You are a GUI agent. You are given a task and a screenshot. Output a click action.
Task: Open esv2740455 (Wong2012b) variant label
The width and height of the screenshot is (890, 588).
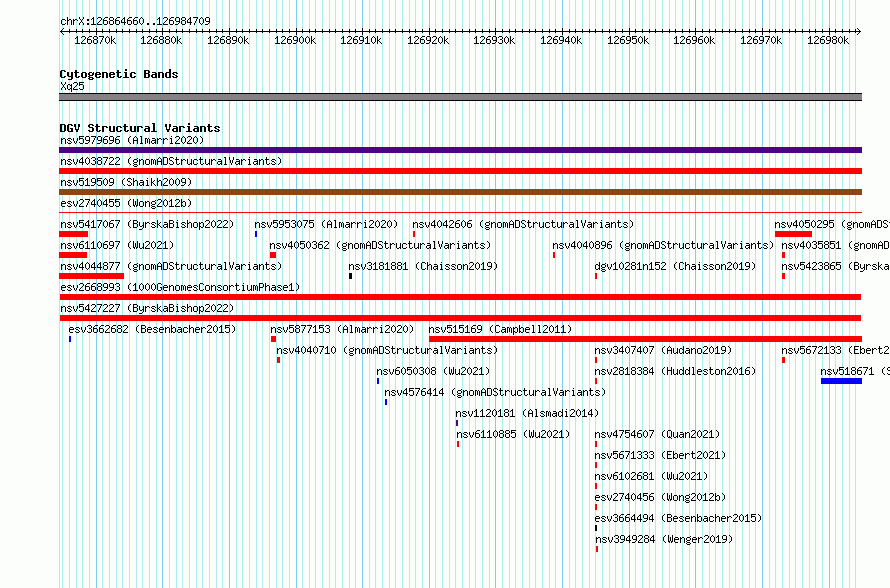126,203
